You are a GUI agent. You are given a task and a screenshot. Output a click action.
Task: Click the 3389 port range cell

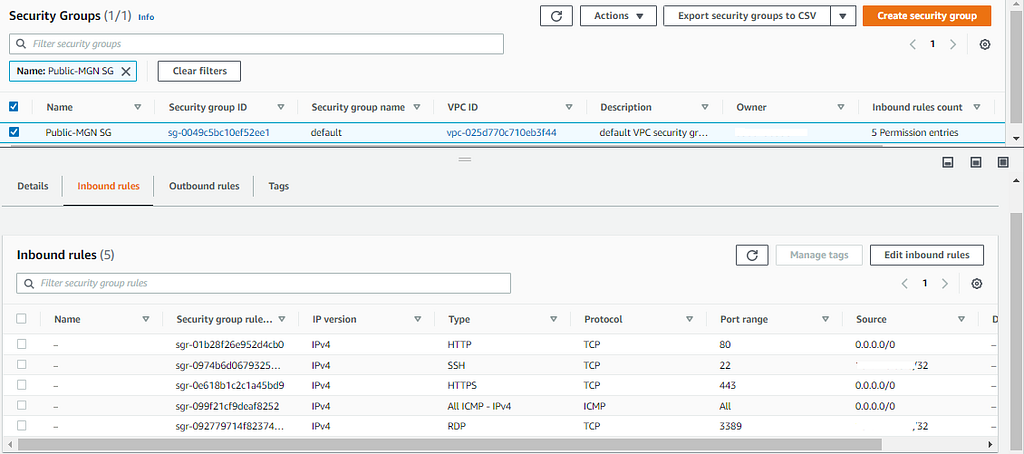pos(731,426)
